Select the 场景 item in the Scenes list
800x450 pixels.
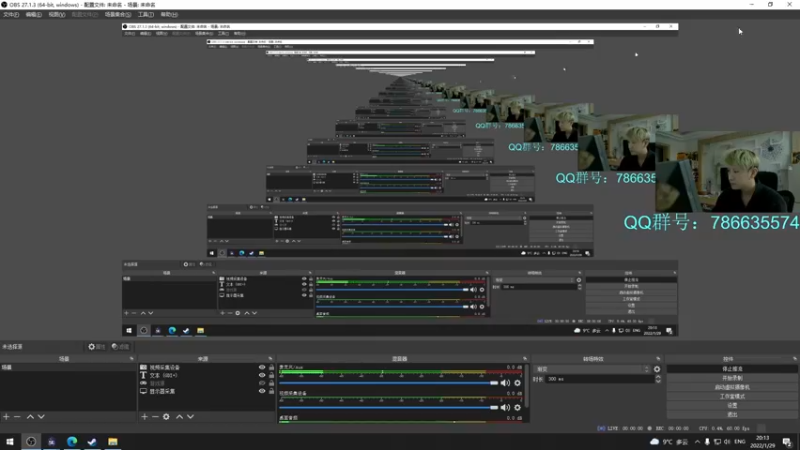[68, 367]
